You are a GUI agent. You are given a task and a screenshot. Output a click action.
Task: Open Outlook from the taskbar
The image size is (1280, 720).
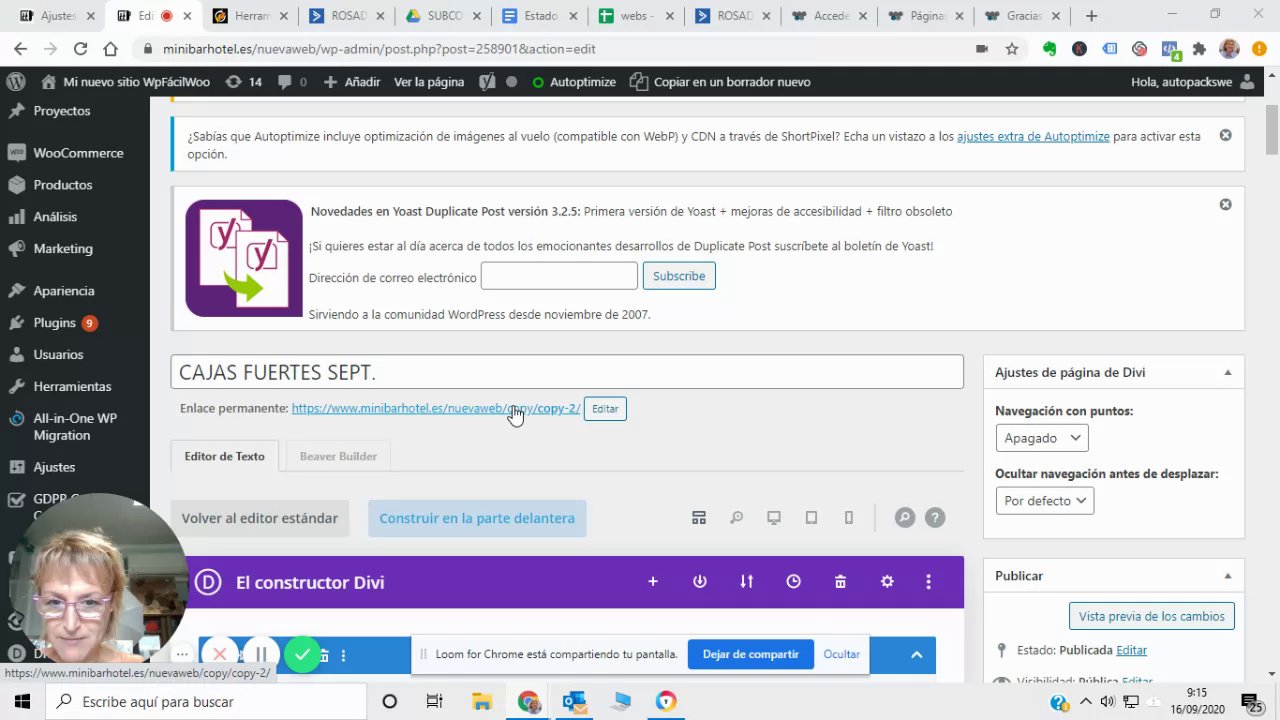pos(574,702)
